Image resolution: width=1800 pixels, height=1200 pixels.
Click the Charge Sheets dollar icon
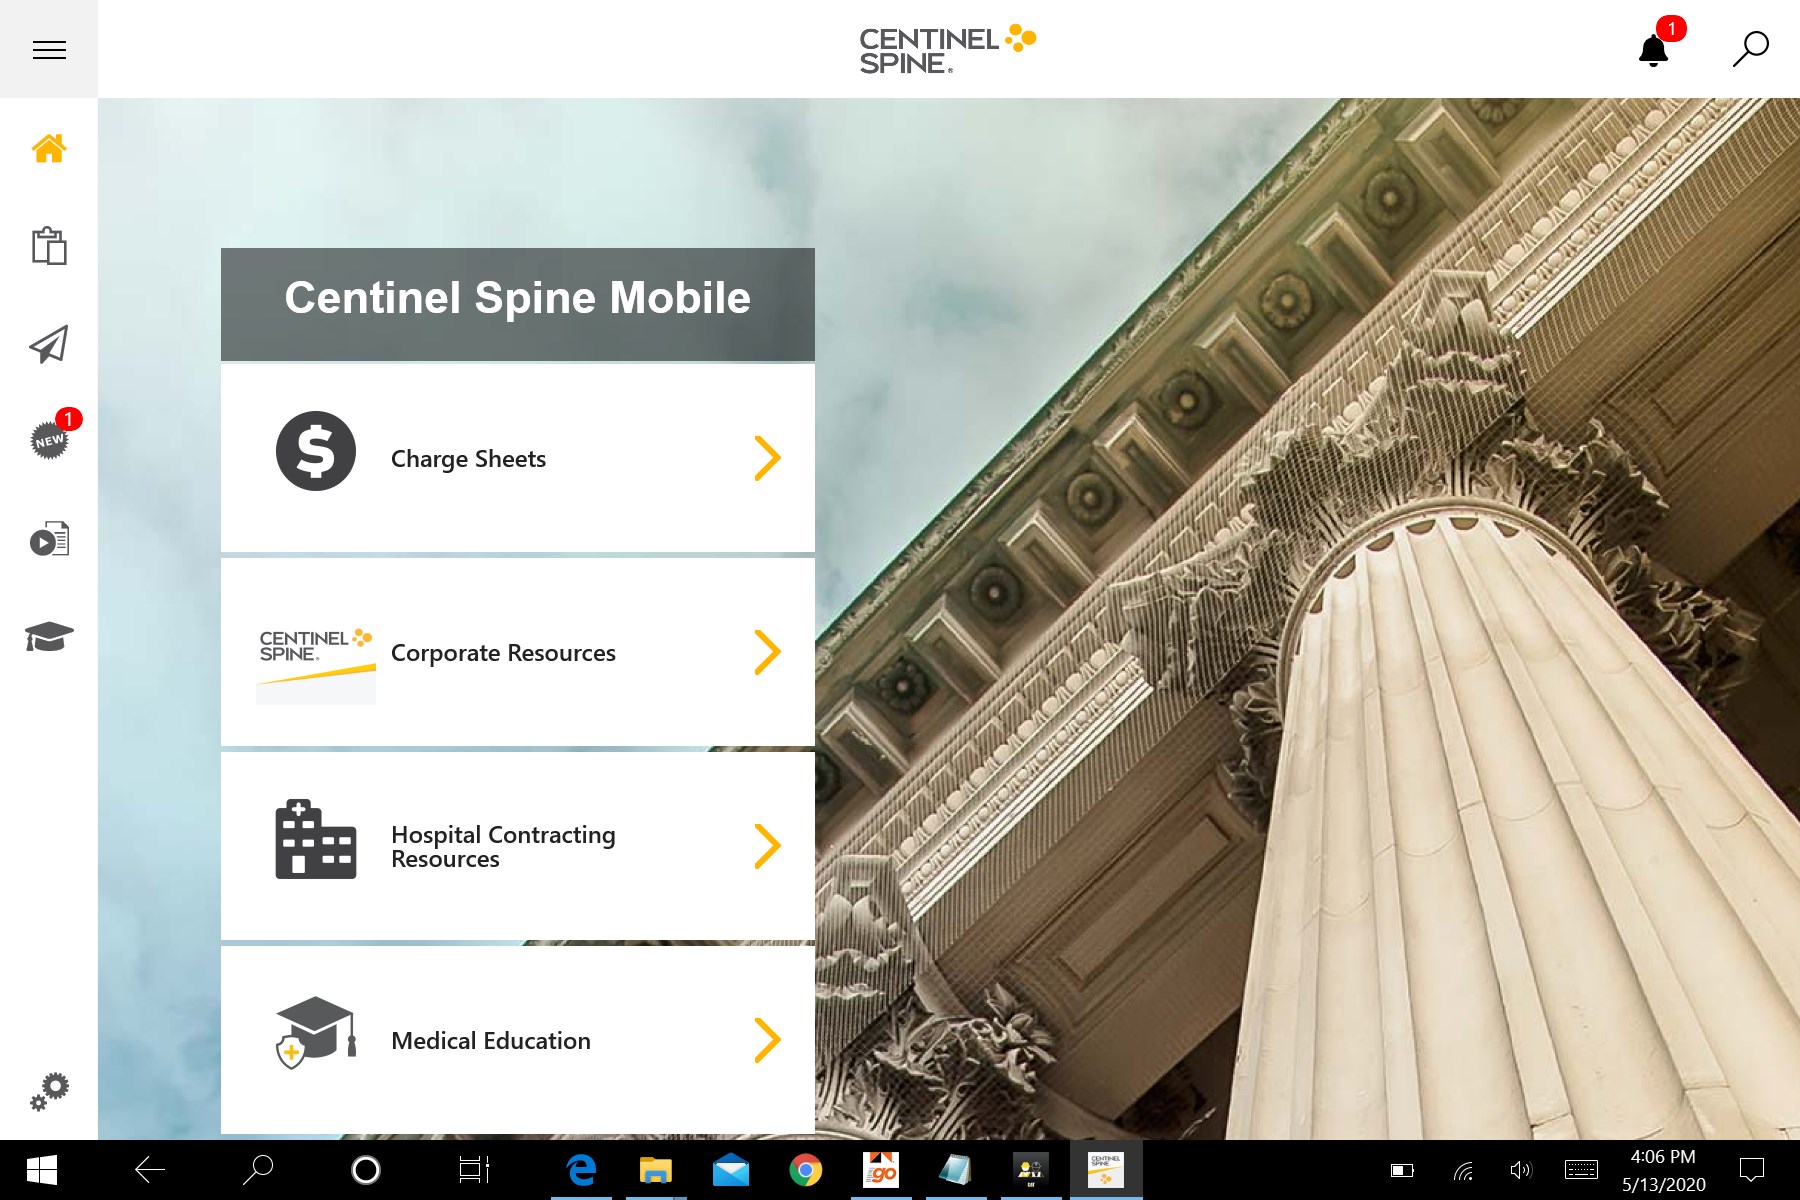316,451
